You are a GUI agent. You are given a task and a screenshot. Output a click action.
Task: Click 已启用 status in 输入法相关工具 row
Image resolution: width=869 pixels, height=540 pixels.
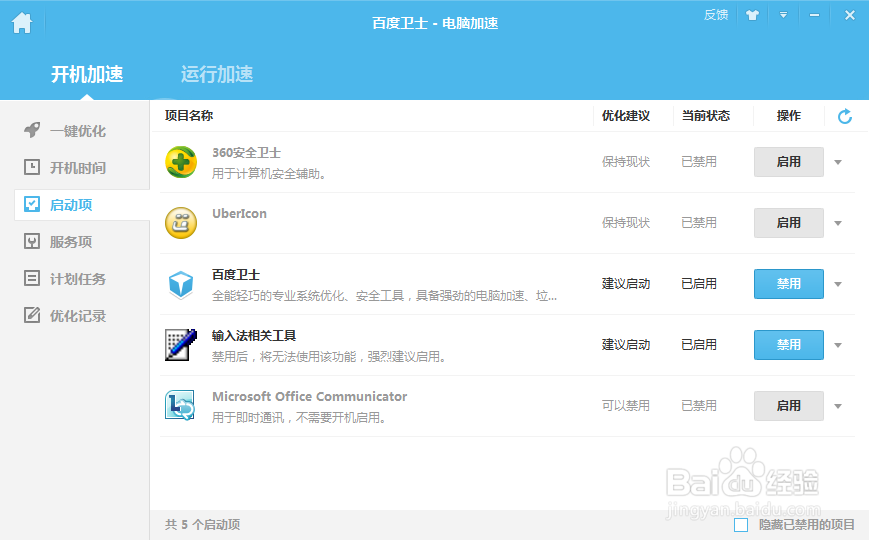(x=699, y=345)
